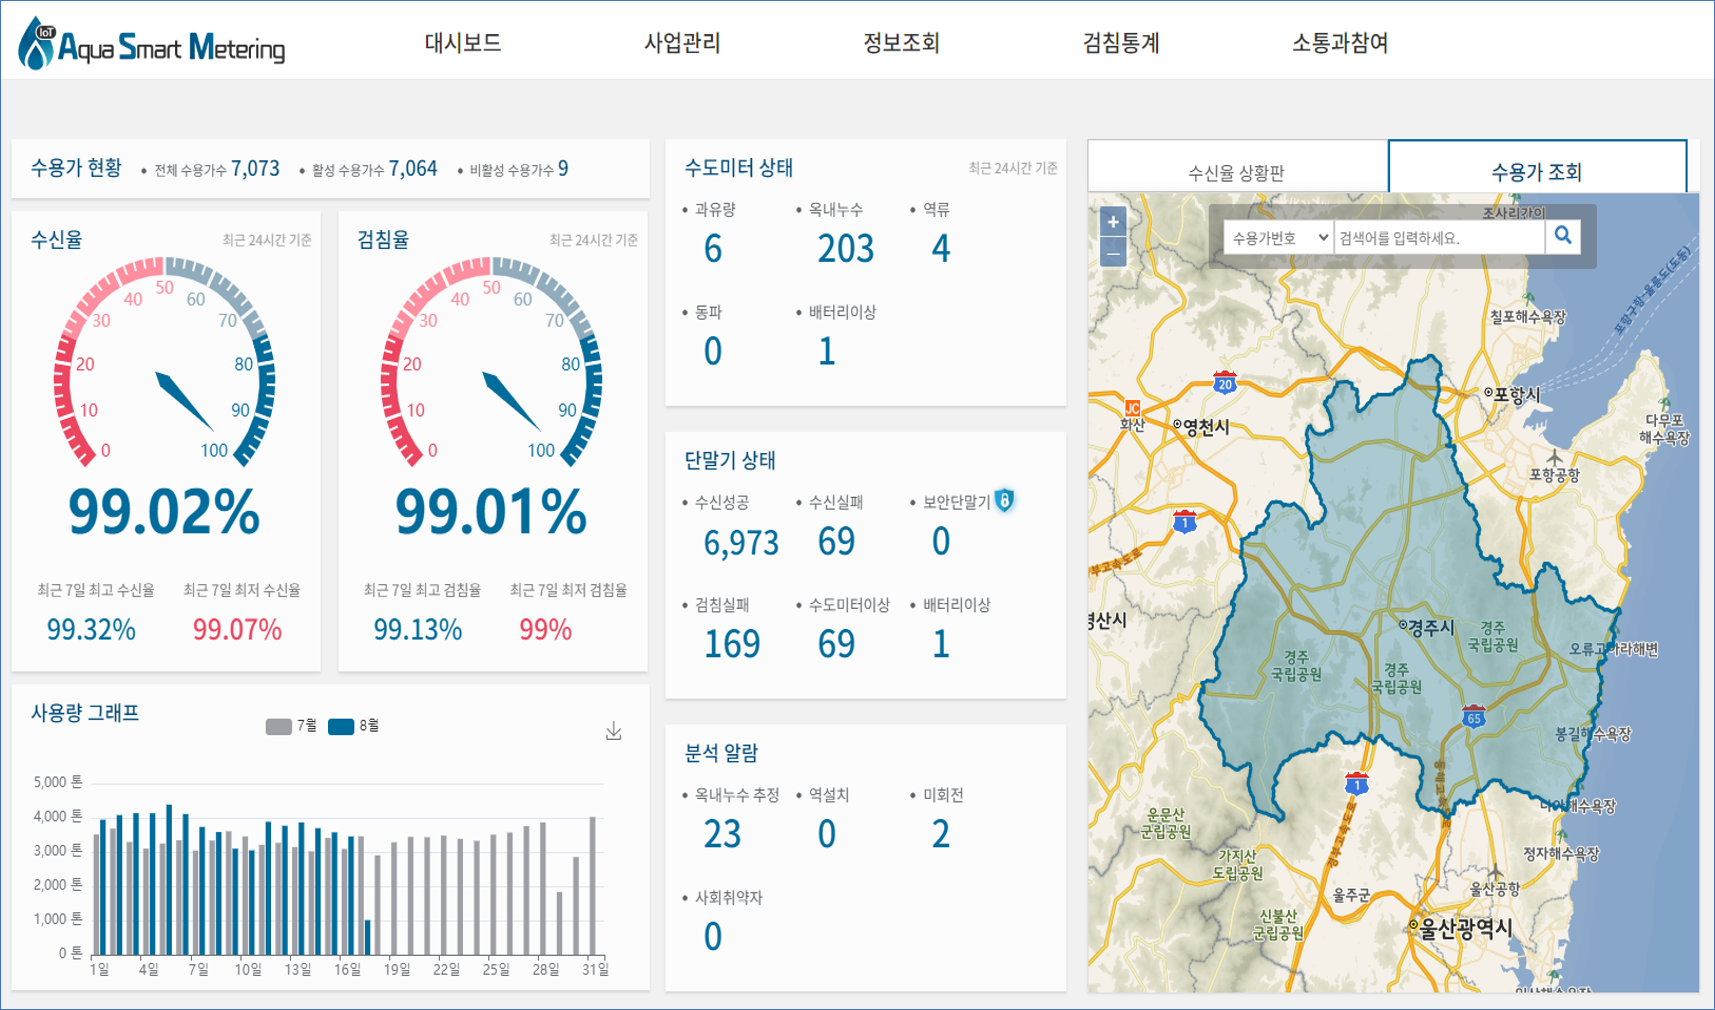This screenshot has width=1715, height=1010.
Task: Expand the 정보조회 menu
Action: pyautogui.click(x=901, y=43)
